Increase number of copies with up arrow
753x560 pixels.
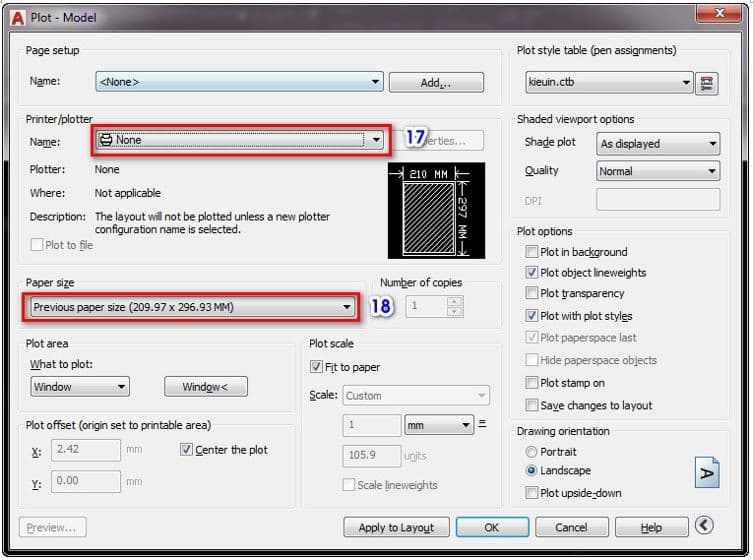455,302
